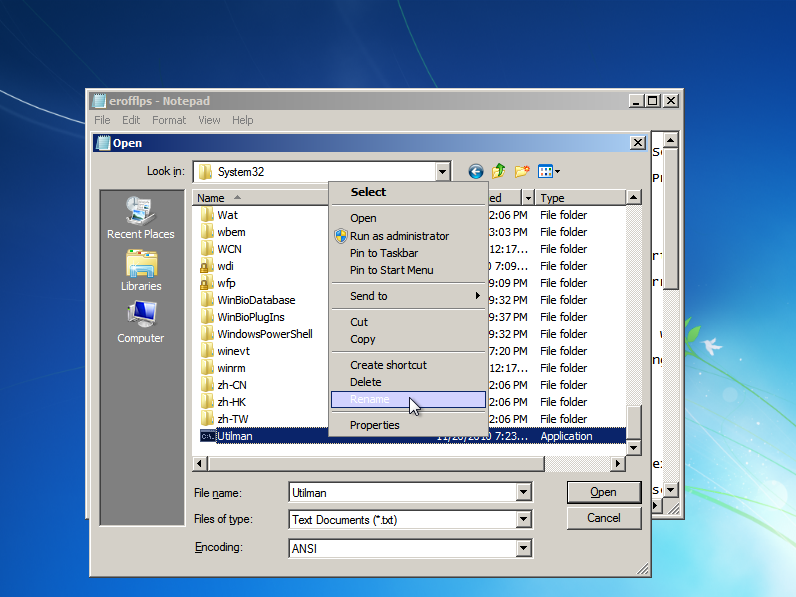Click the Cancel button
796x597 pixels.
603,518
